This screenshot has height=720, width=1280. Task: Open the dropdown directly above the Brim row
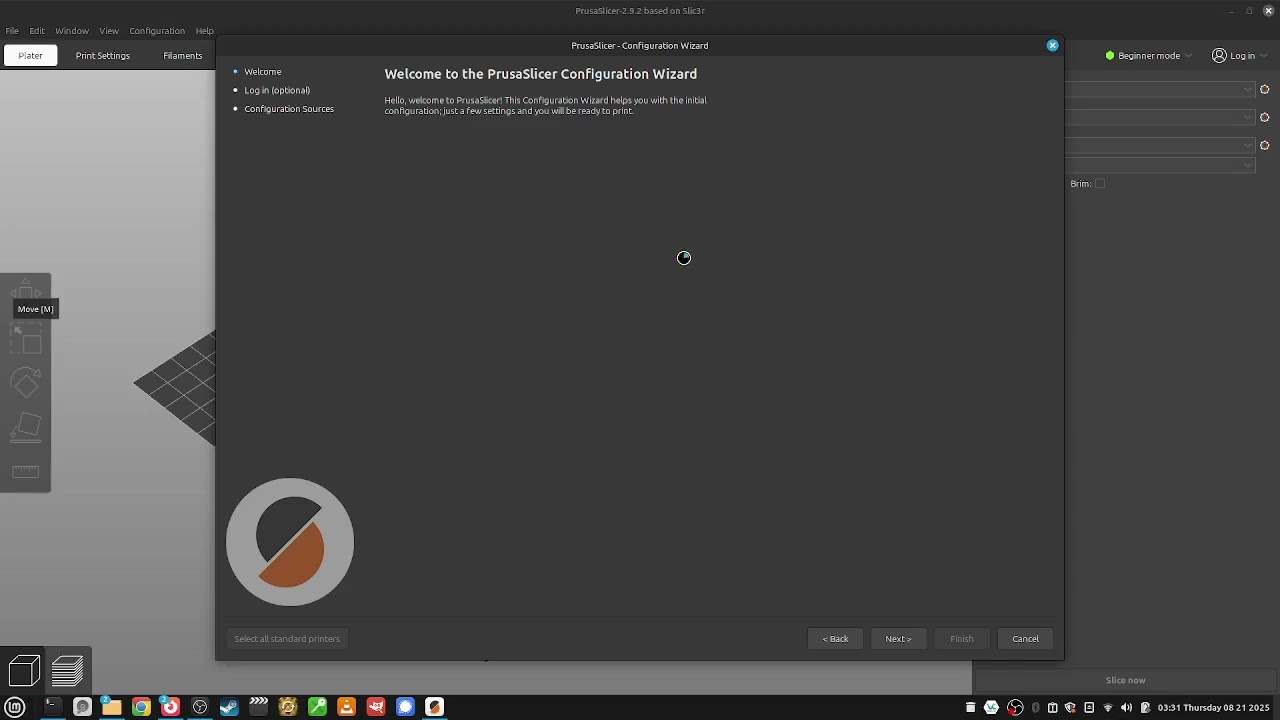click(x=1248, y=165)
